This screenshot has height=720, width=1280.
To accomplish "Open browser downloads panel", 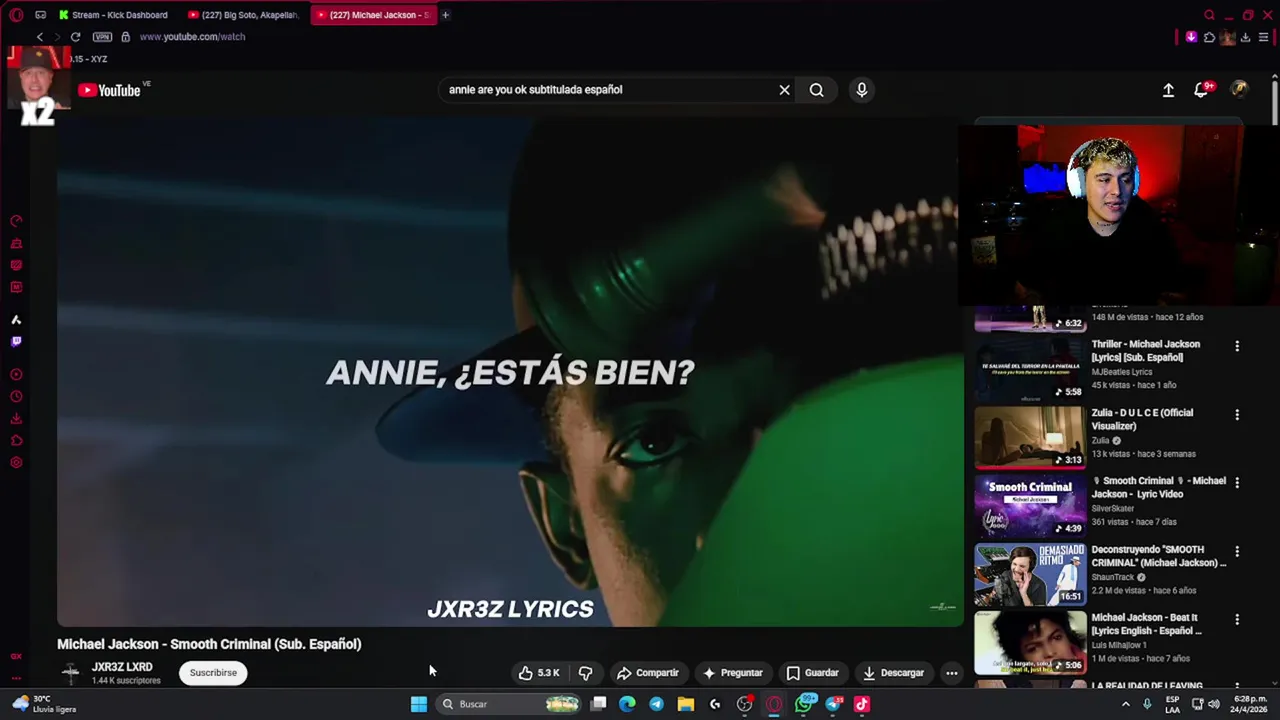I will 1245,37.
